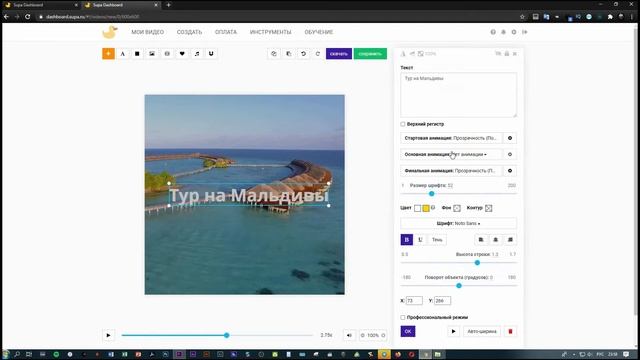Image resolution: width=640 pixels, height=360 pixels.
Task: Open the Основная анимация dropdown
Action: click(x=451, y=154)
